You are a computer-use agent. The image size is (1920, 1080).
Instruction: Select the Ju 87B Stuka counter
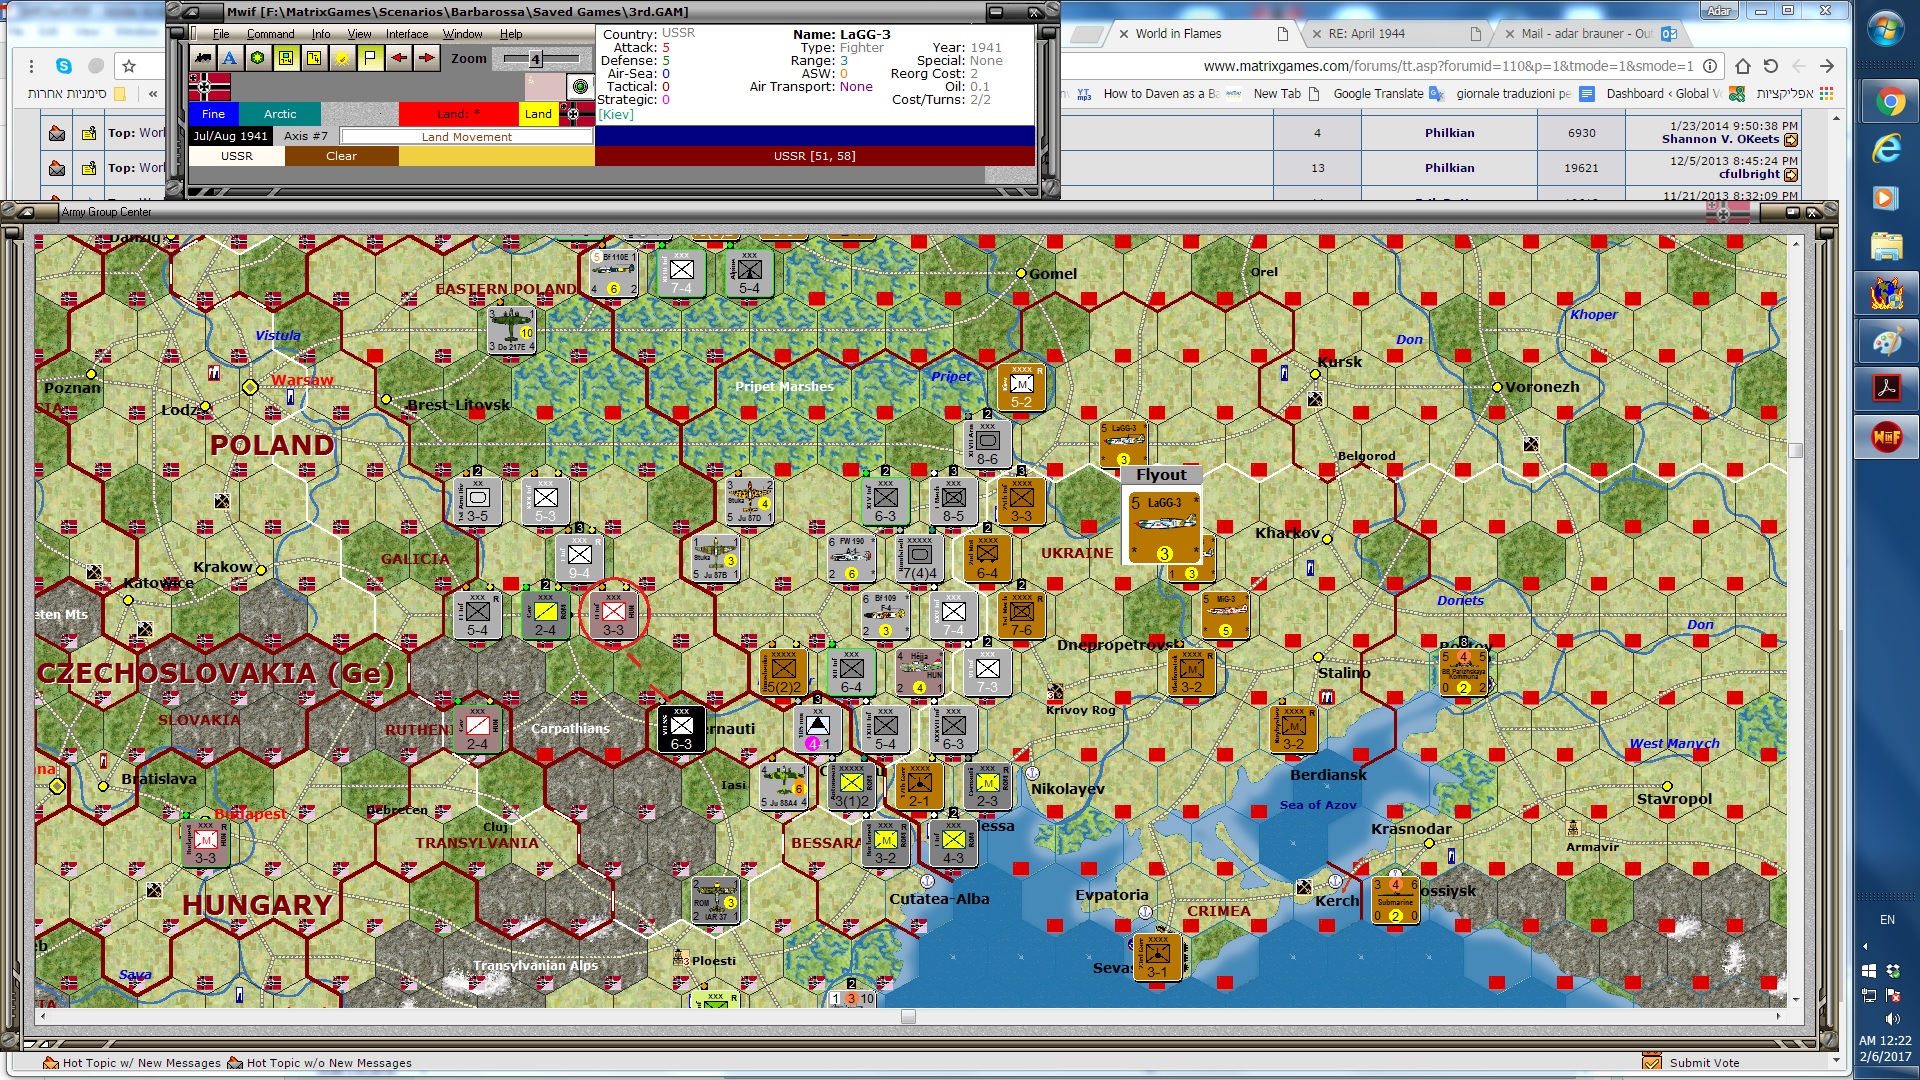coord(716,558)
